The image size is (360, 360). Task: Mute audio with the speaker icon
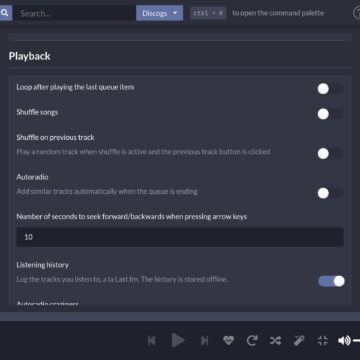(x=344, y=340)
